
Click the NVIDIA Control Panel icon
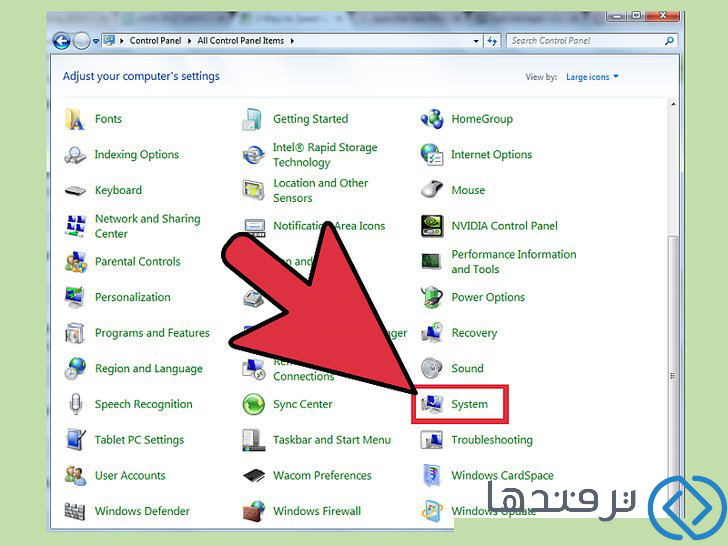click(x=432, y=226)
